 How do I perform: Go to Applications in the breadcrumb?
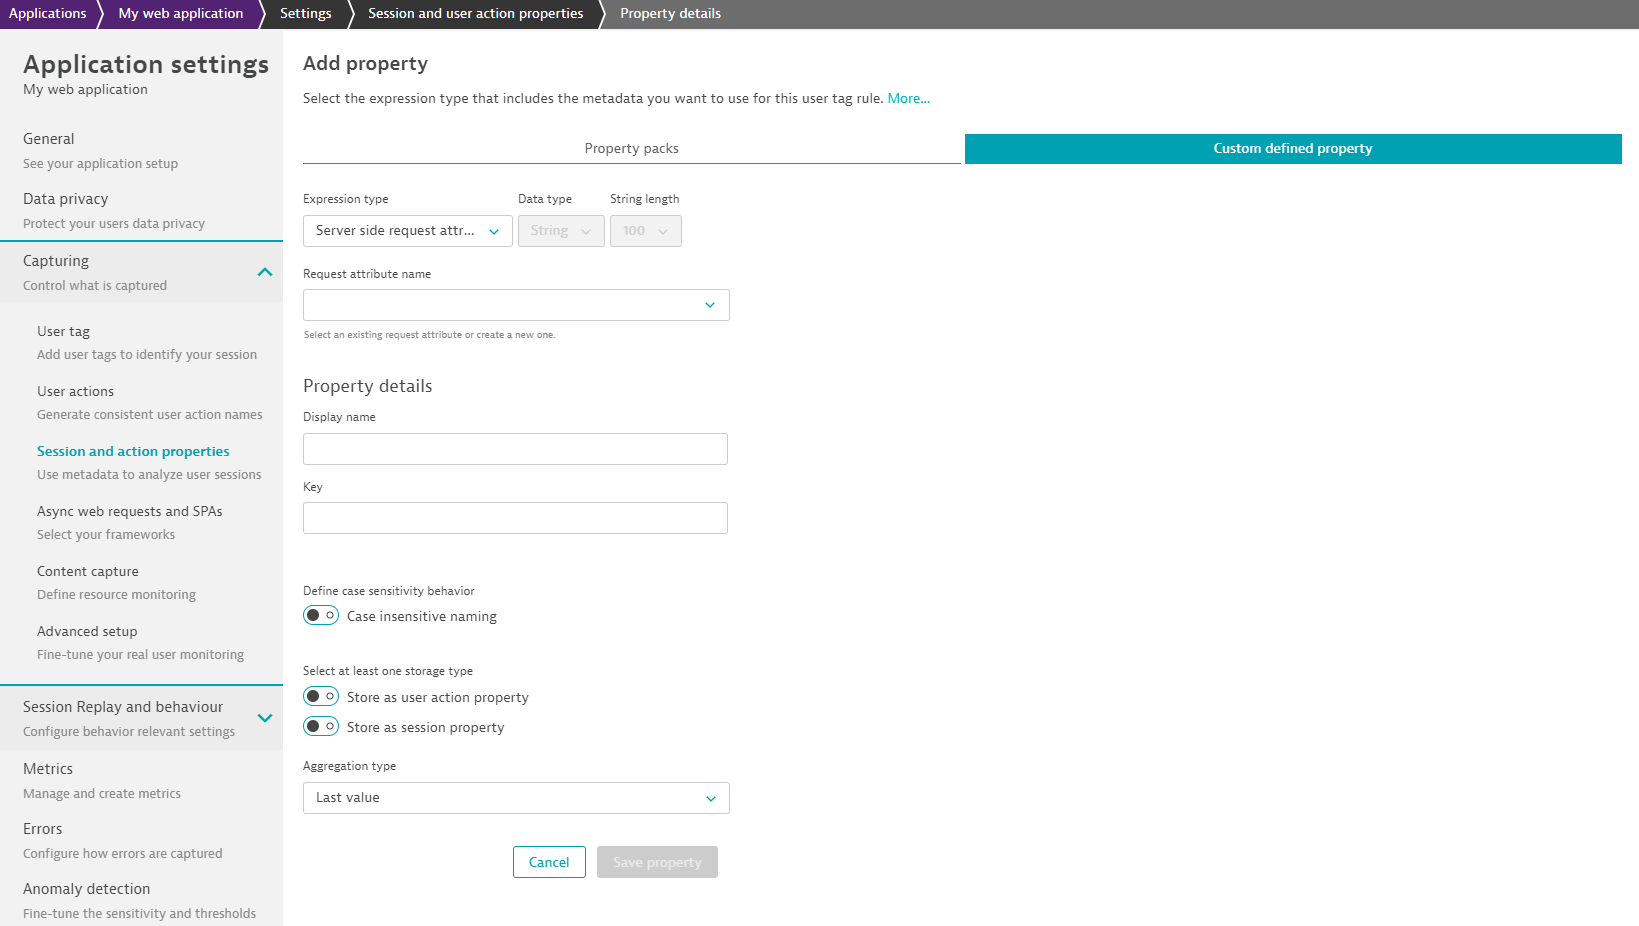(x=47, y=14)
